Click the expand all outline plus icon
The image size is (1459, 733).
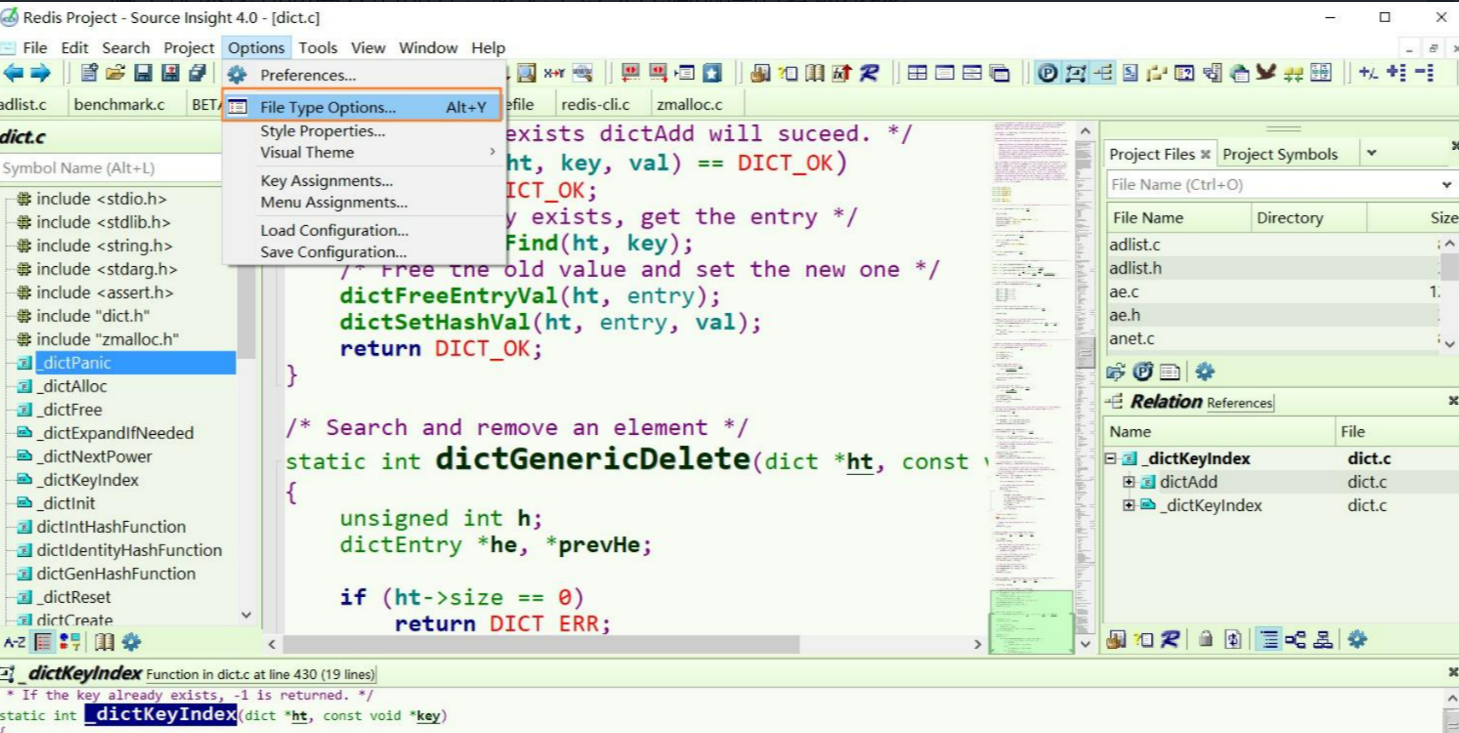[1396, 73]
